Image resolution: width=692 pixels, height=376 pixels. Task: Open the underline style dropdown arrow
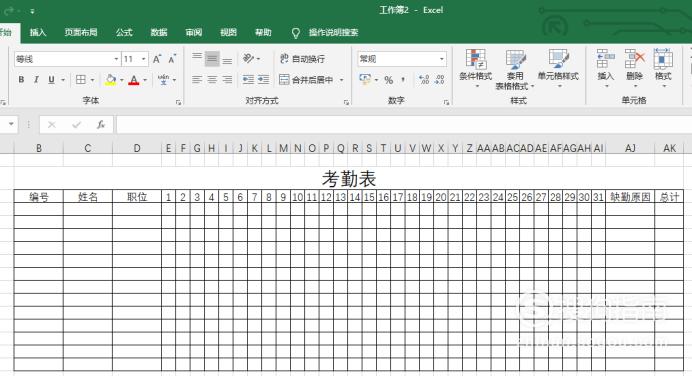click(63, 80)
